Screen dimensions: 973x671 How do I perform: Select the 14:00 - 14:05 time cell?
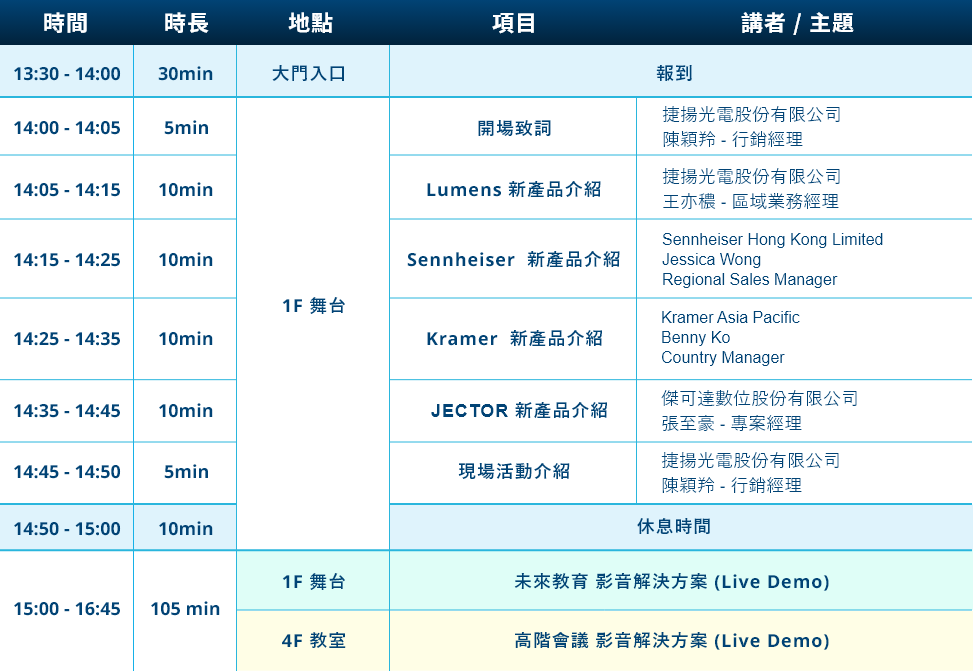(x=67, y=127)
